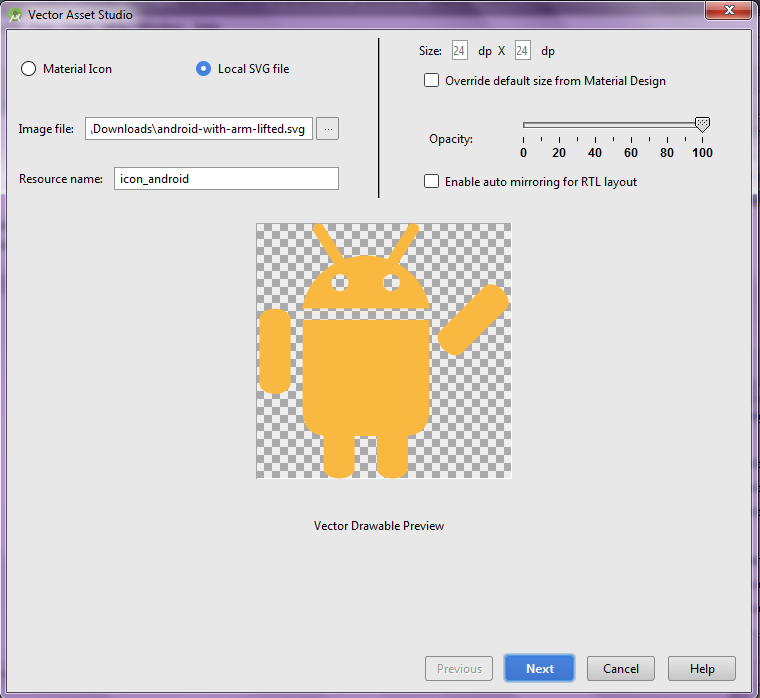Click the Image file label
This screenshot has height=698, width=760.
pyautogui.click(x=46, y=129)
